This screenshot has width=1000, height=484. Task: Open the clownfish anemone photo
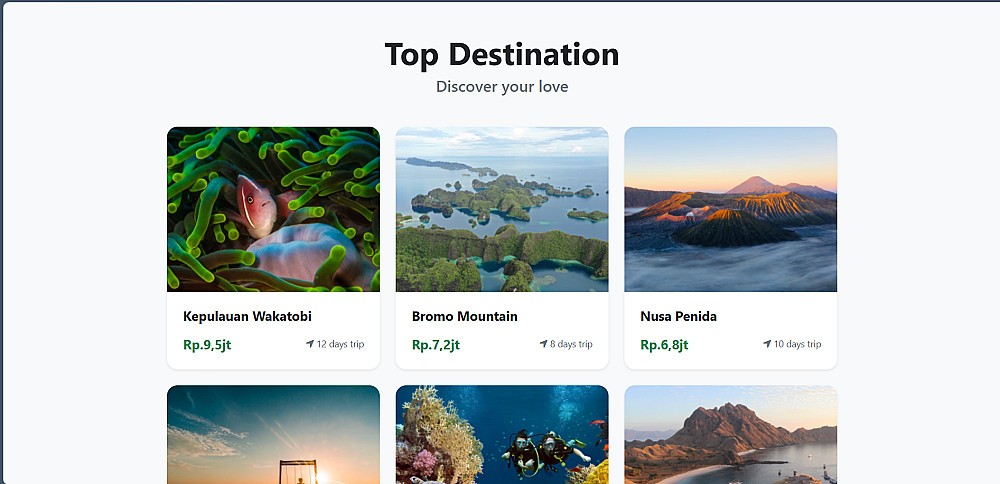click(x=273, y=209)
